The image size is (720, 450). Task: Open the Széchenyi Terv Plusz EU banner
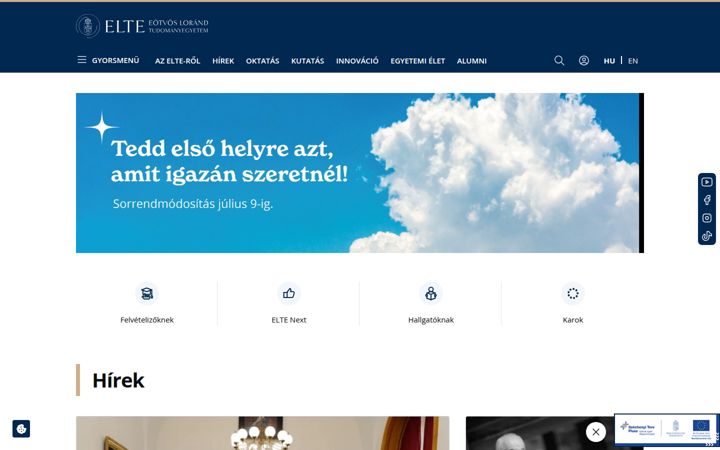[665, 430]
